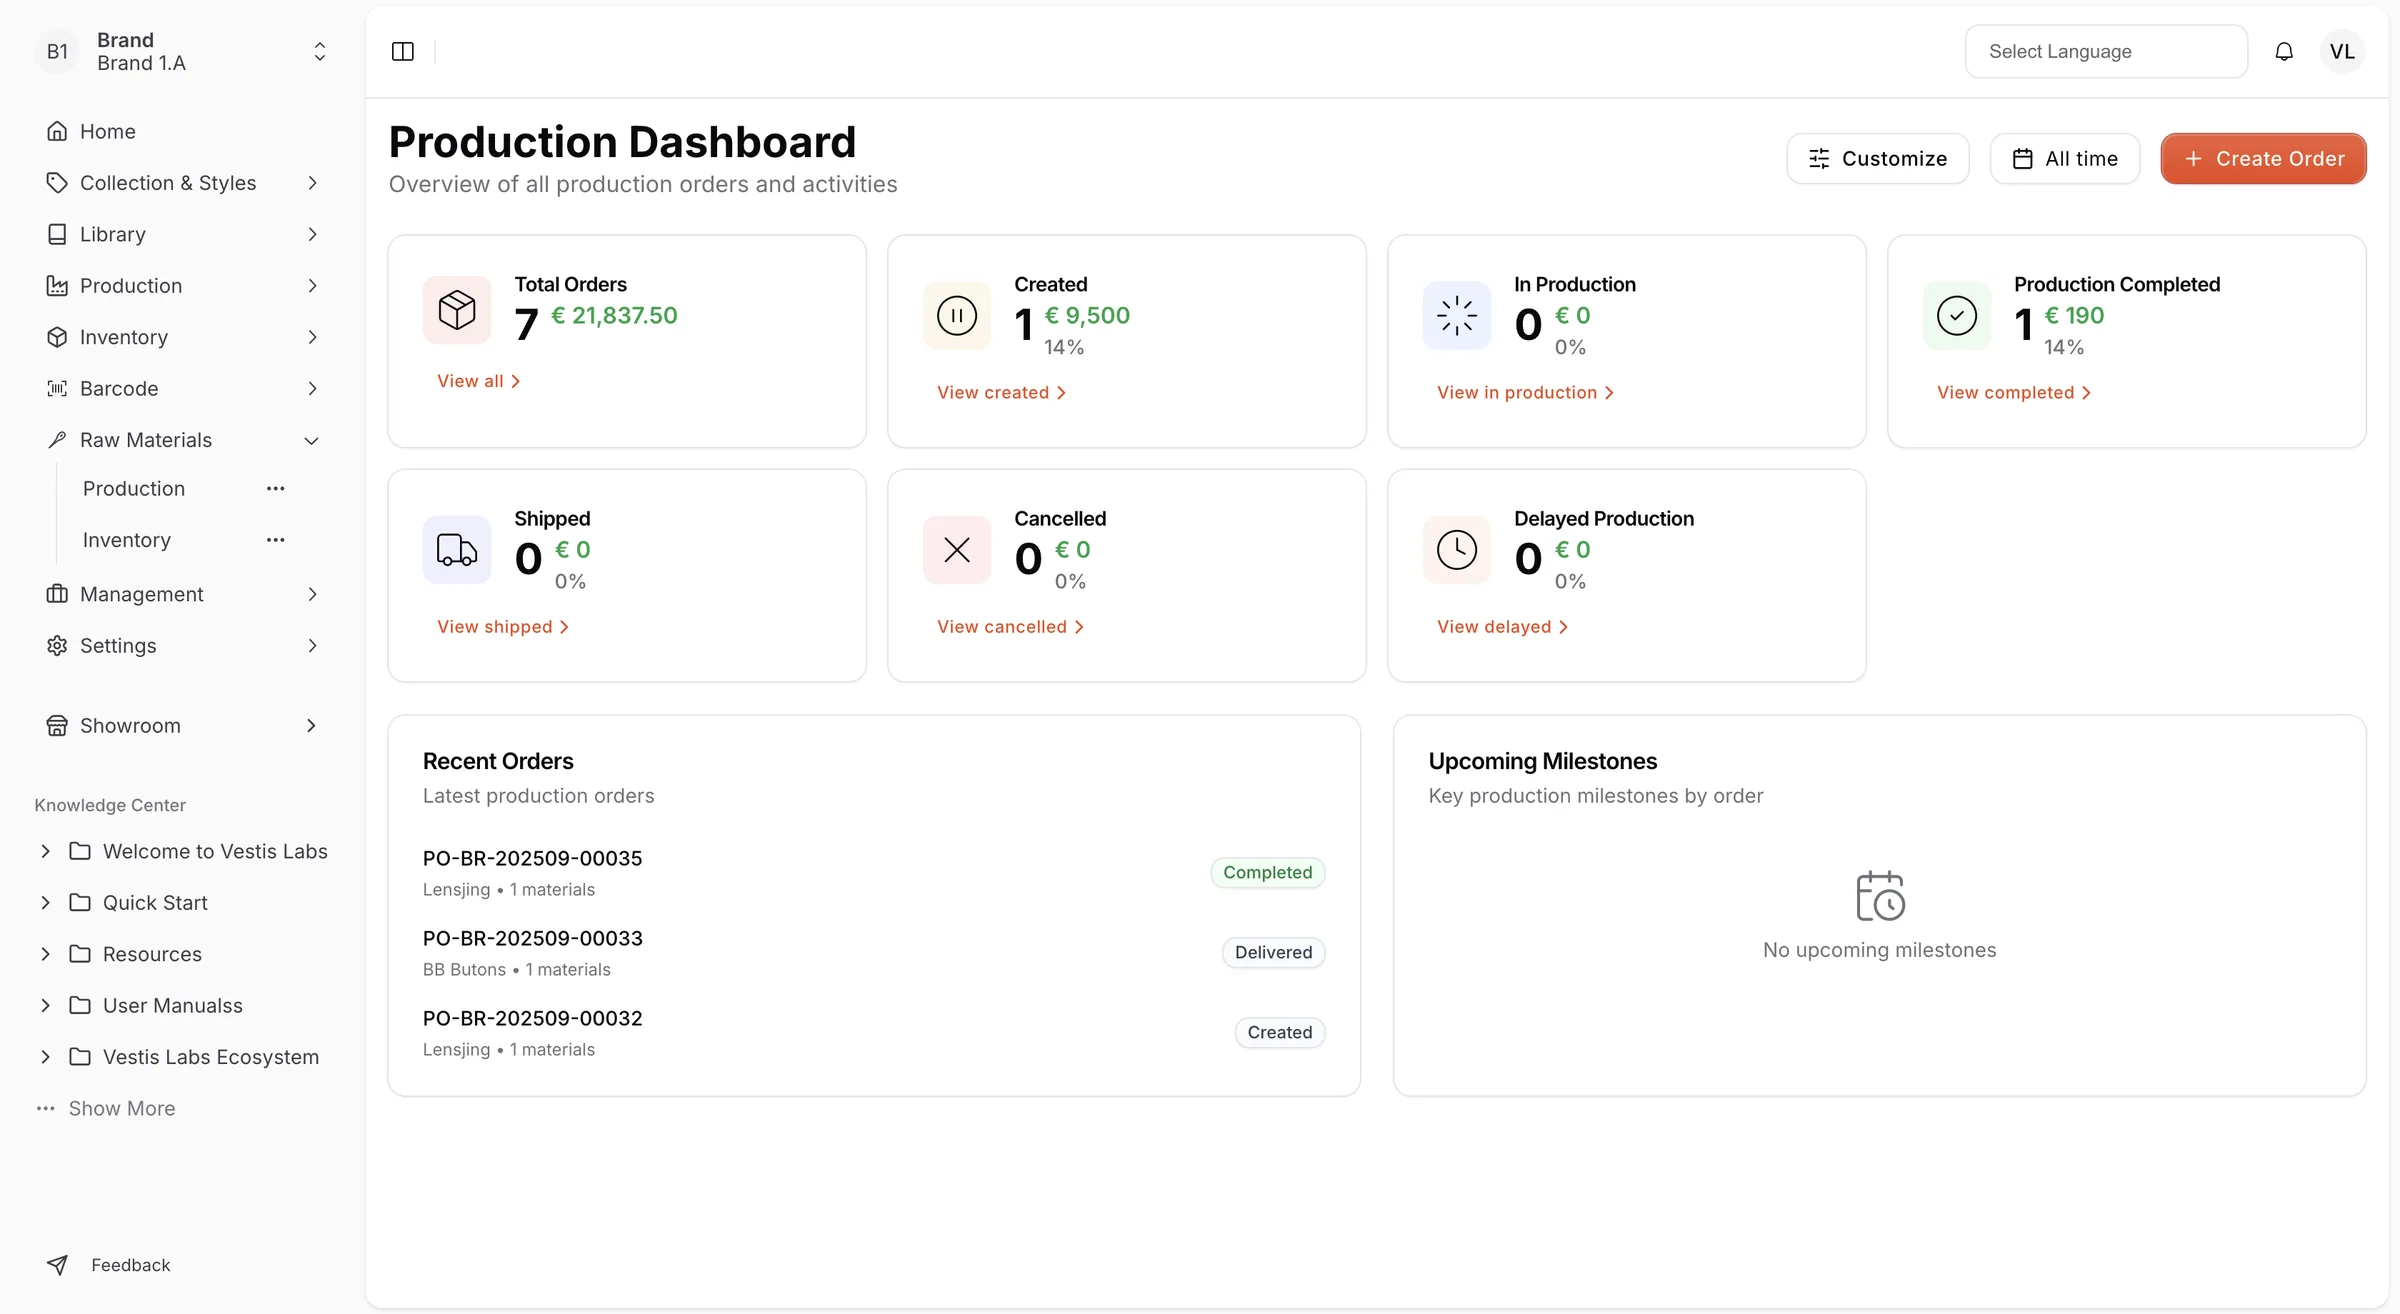Follow the View cancelled link
Viewport: 2400px width, 1314px height.
click(1010, 627)
